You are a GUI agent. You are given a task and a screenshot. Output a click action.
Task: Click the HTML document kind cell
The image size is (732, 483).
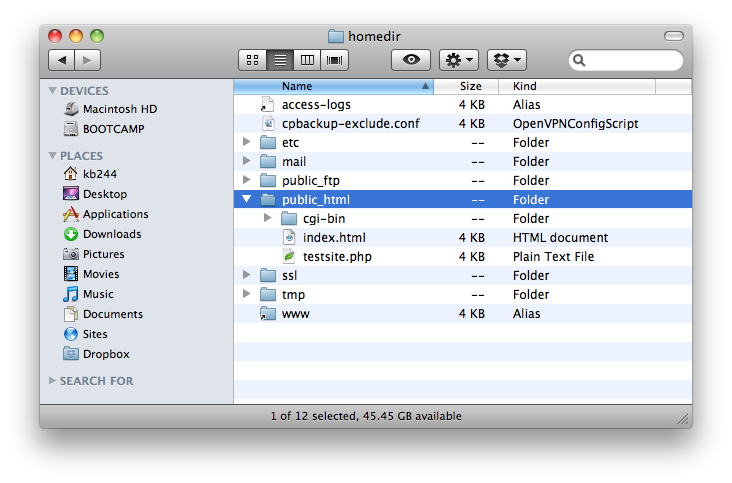tap(560, 238)
